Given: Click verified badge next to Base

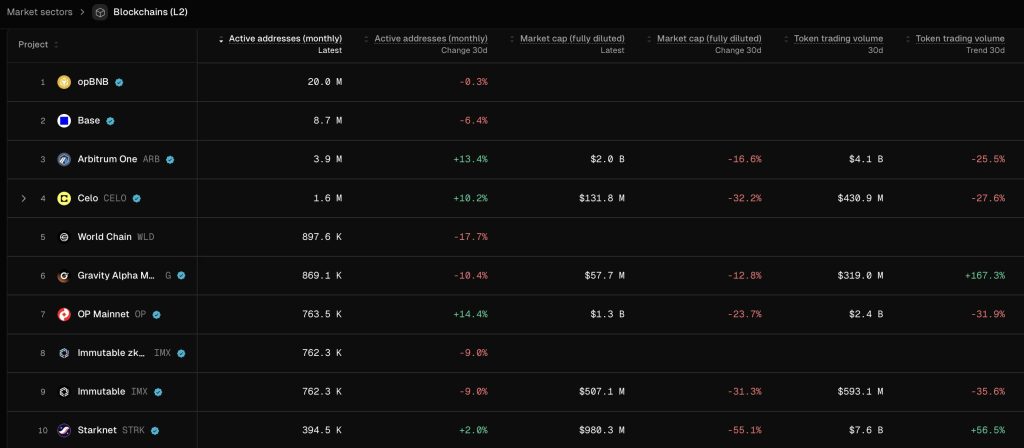Looking at the screenshot, I should coord(110,121).
